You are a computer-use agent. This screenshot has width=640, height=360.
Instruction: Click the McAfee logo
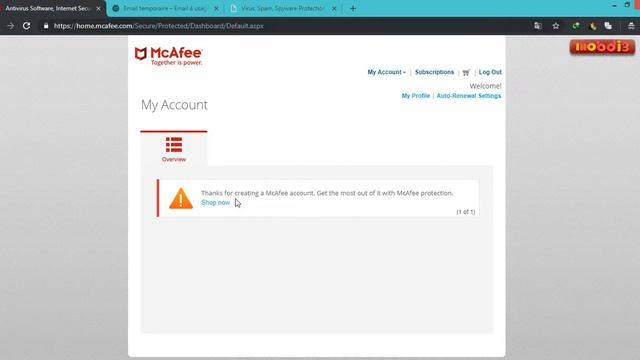click(169, 56)
